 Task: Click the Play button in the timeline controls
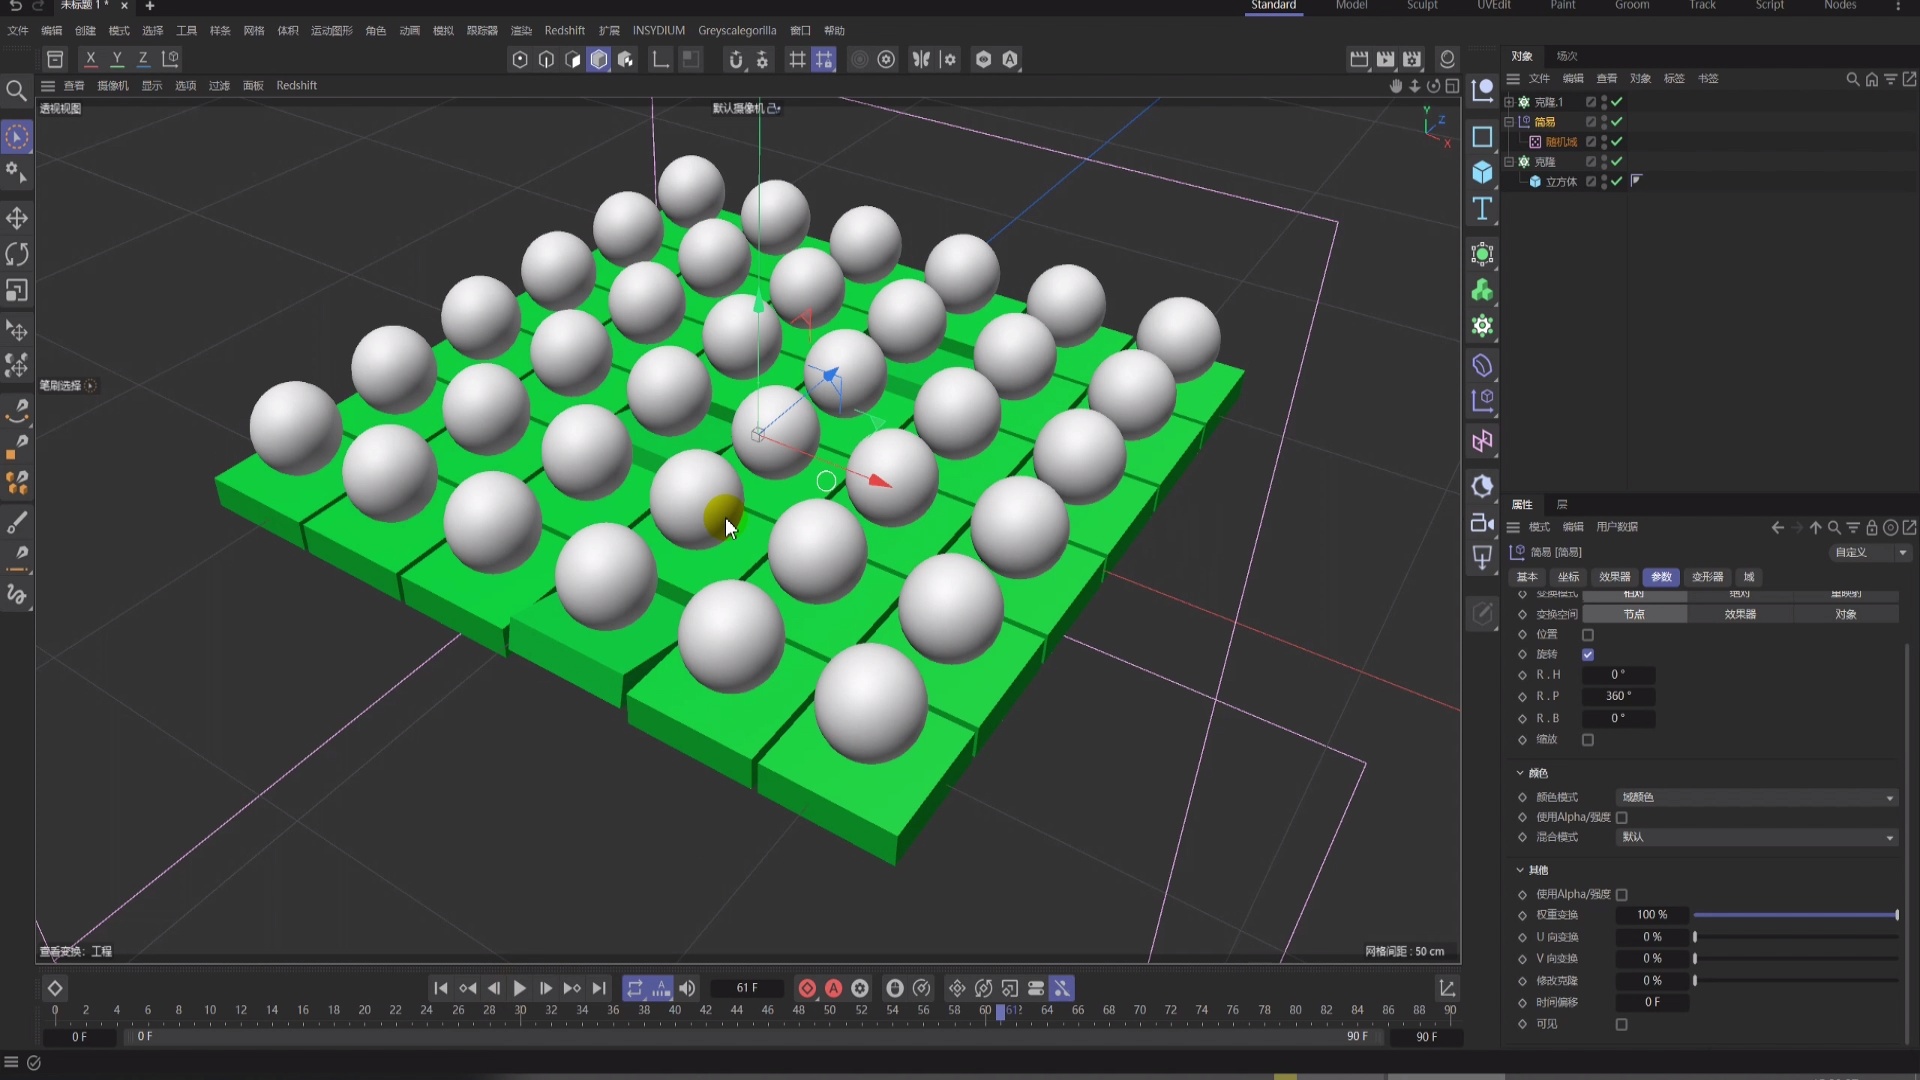click(520, 988)
